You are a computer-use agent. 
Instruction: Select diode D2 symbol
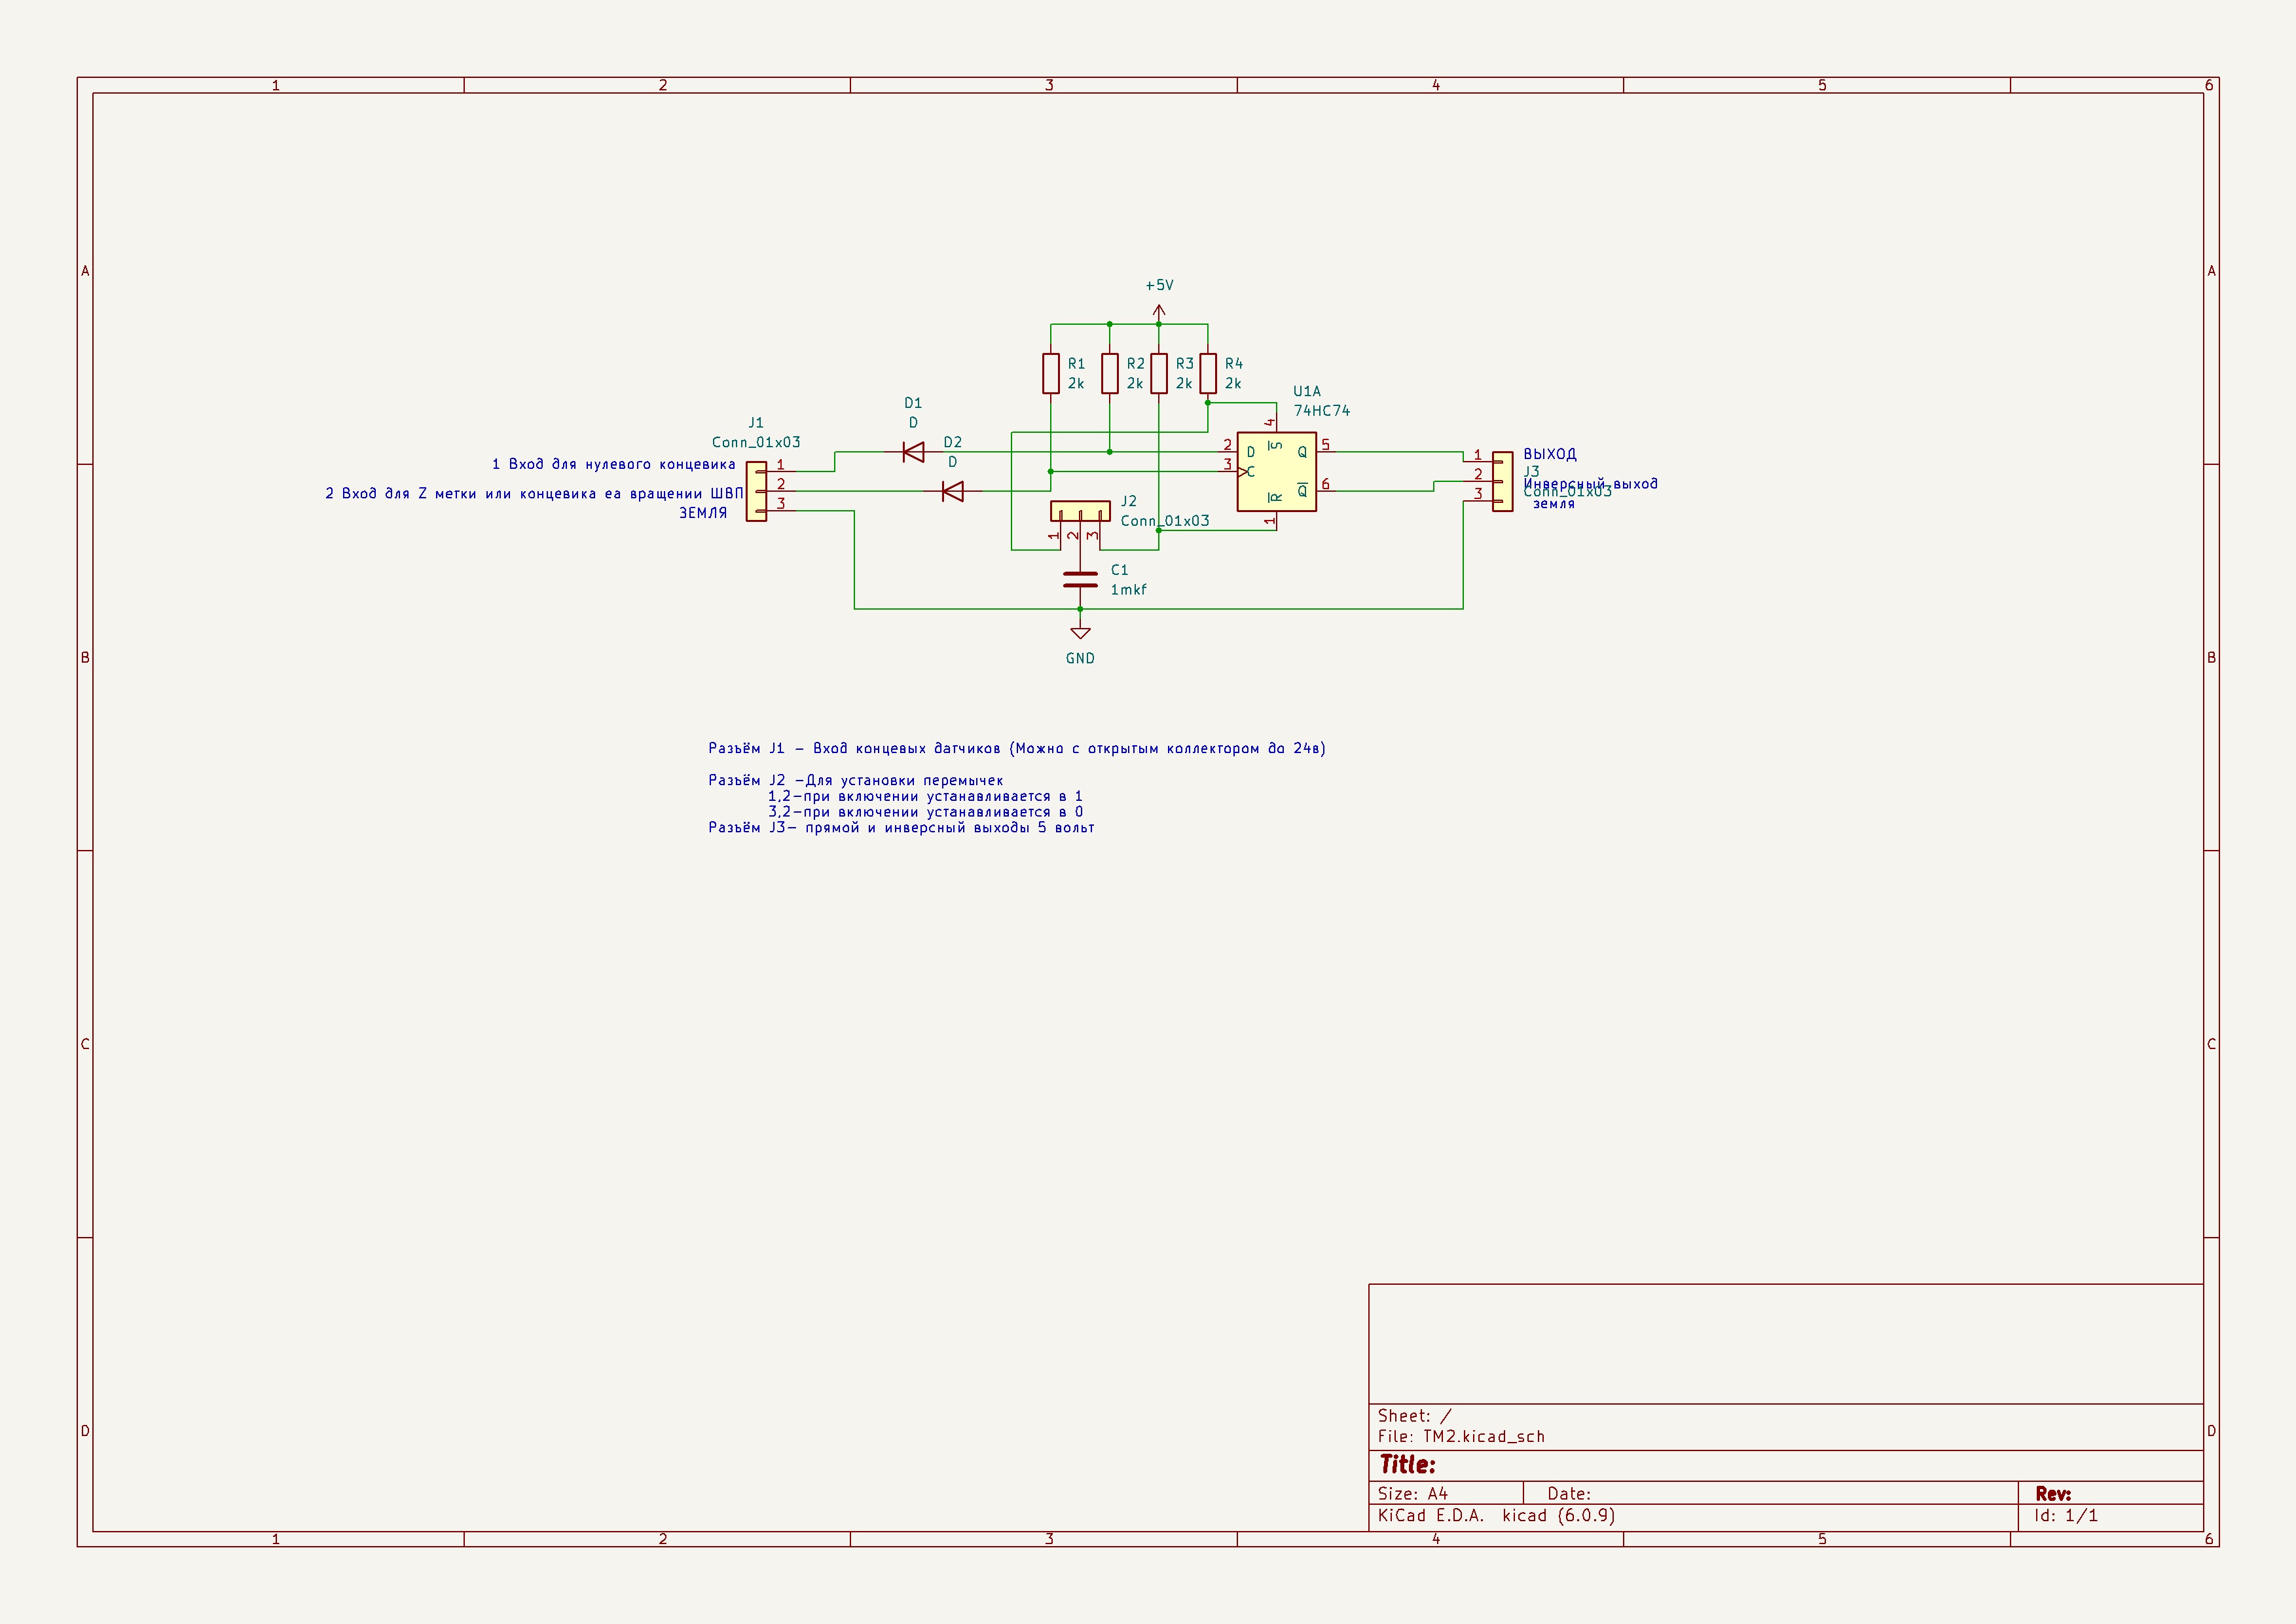click(953, 491)
